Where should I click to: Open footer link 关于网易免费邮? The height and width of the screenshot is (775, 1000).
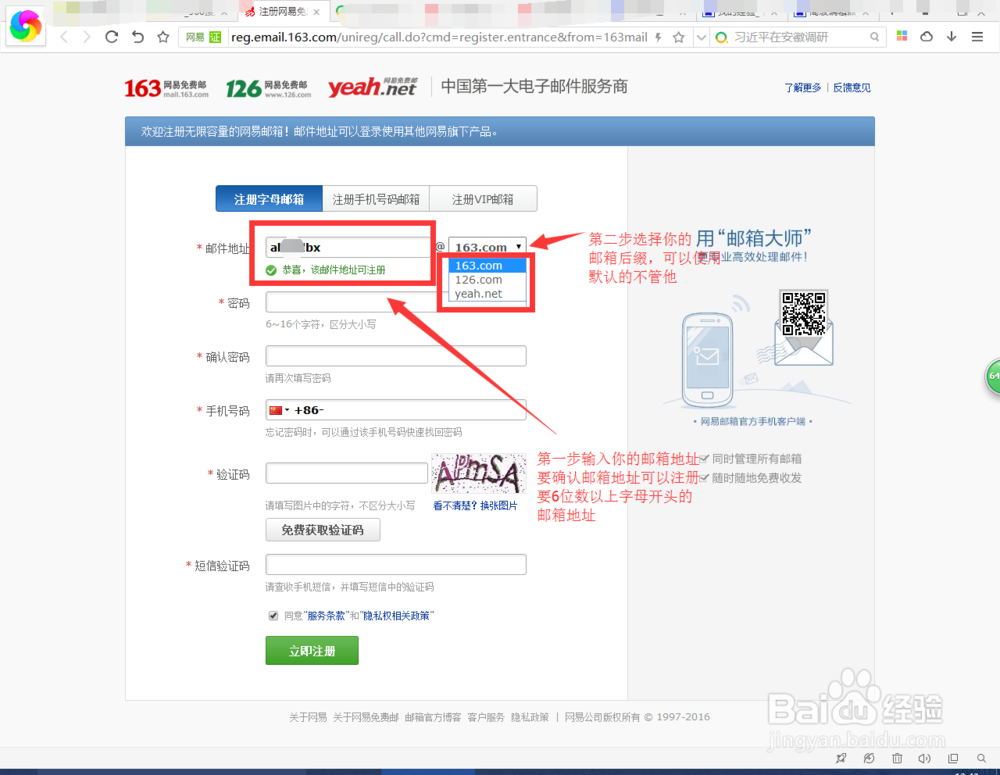tap(366, 717)
